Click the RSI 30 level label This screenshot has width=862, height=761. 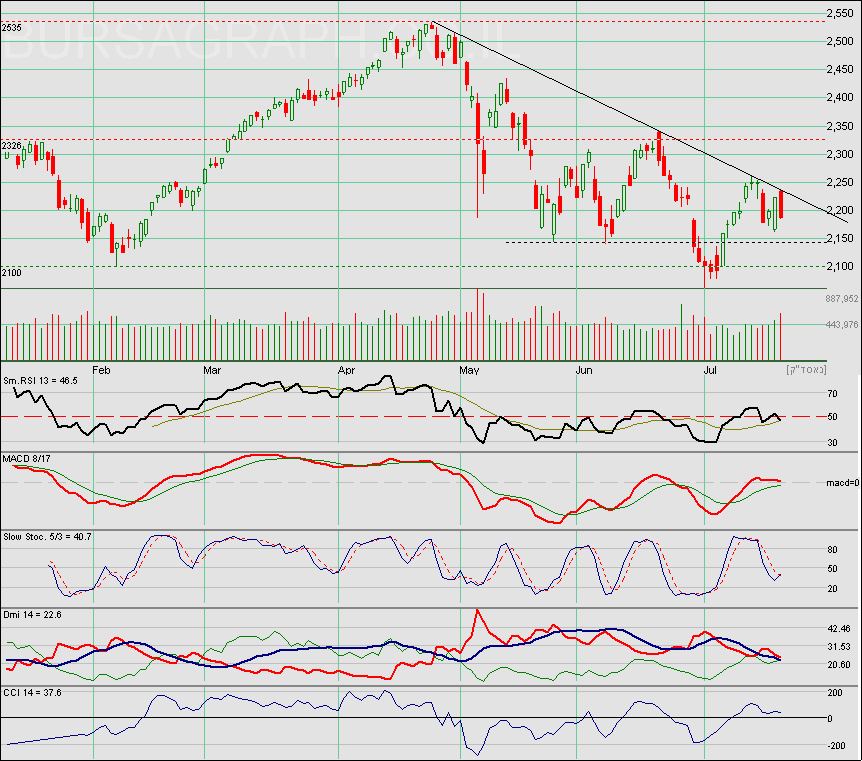pos(832,443)
